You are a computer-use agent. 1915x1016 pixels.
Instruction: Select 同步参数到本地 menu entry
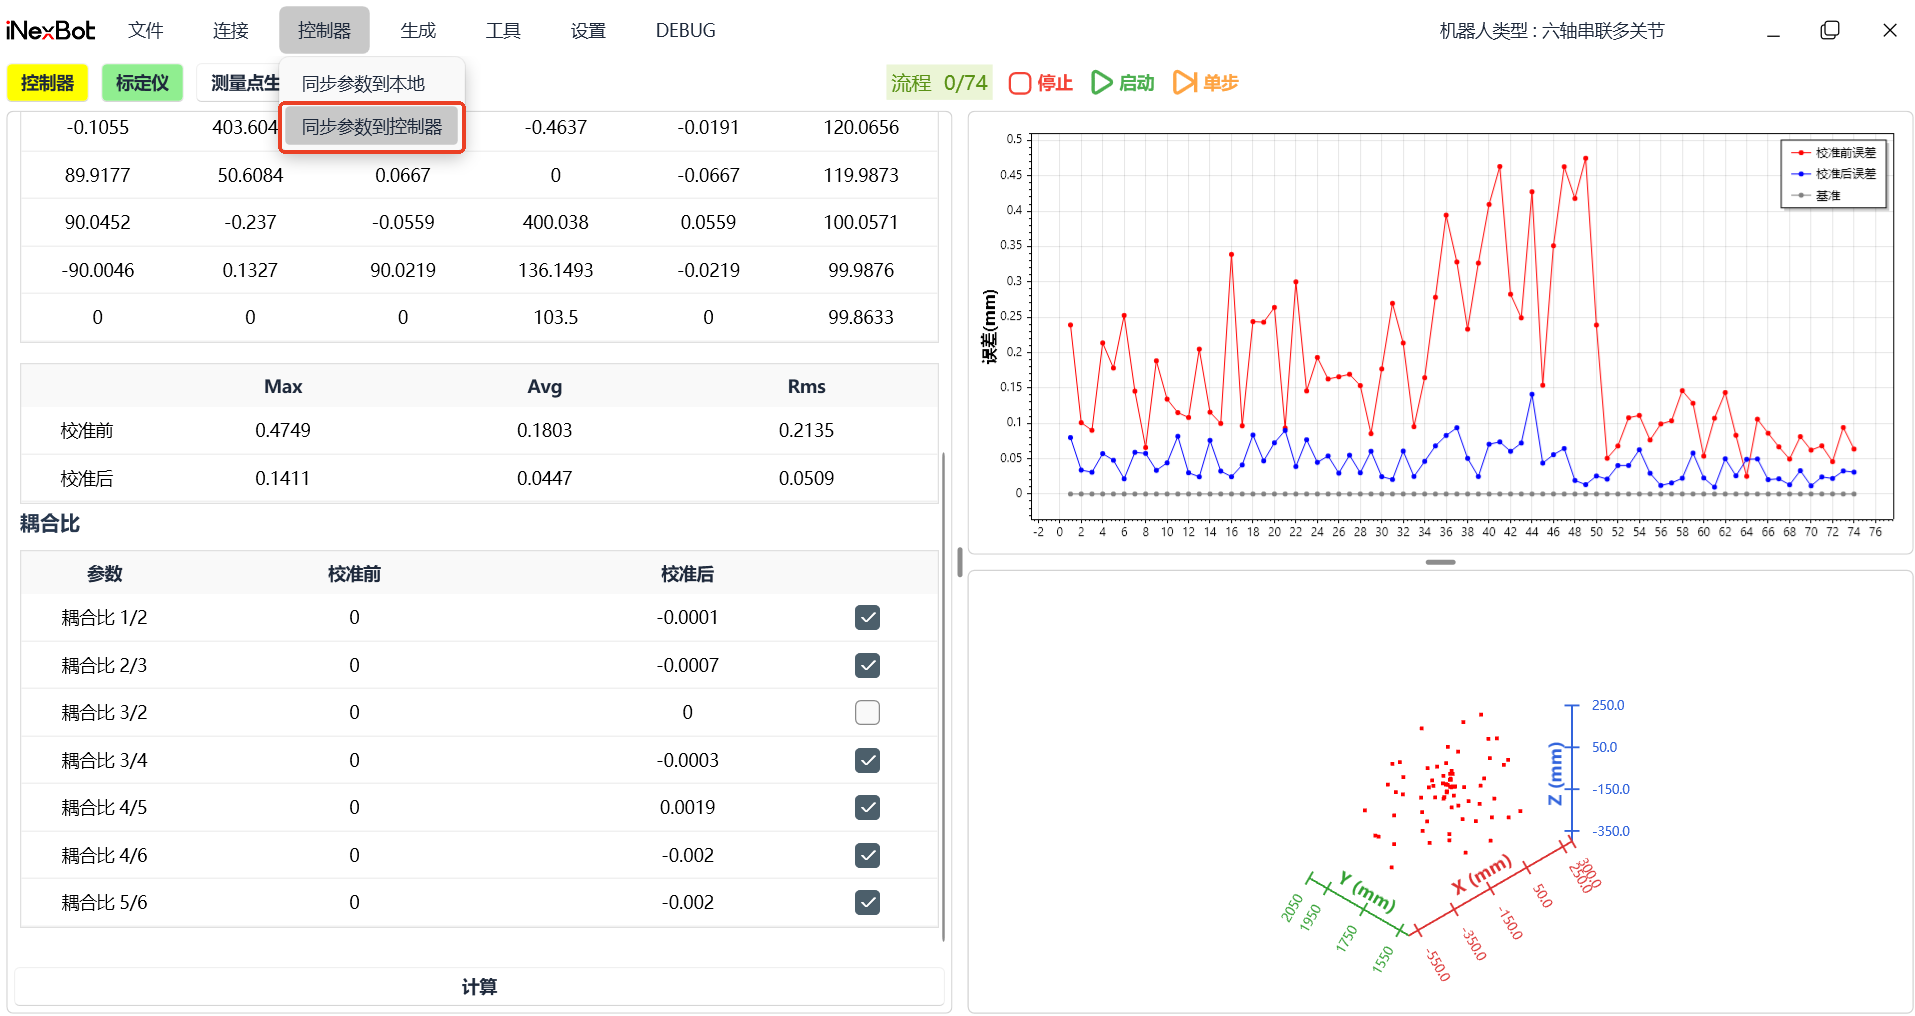pyautogui.click(x=372, y=84)
